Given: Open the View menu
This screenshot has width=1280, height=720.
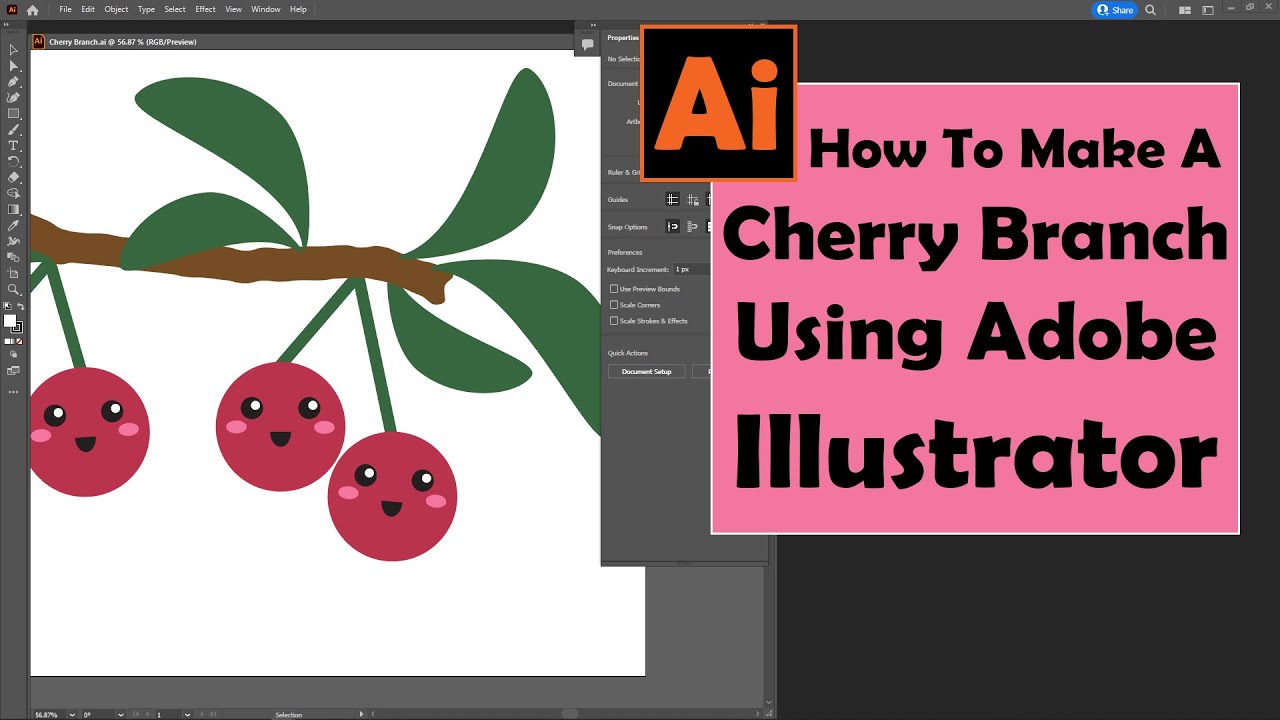Looking at the screenshot, I should (x=233, y=9).
